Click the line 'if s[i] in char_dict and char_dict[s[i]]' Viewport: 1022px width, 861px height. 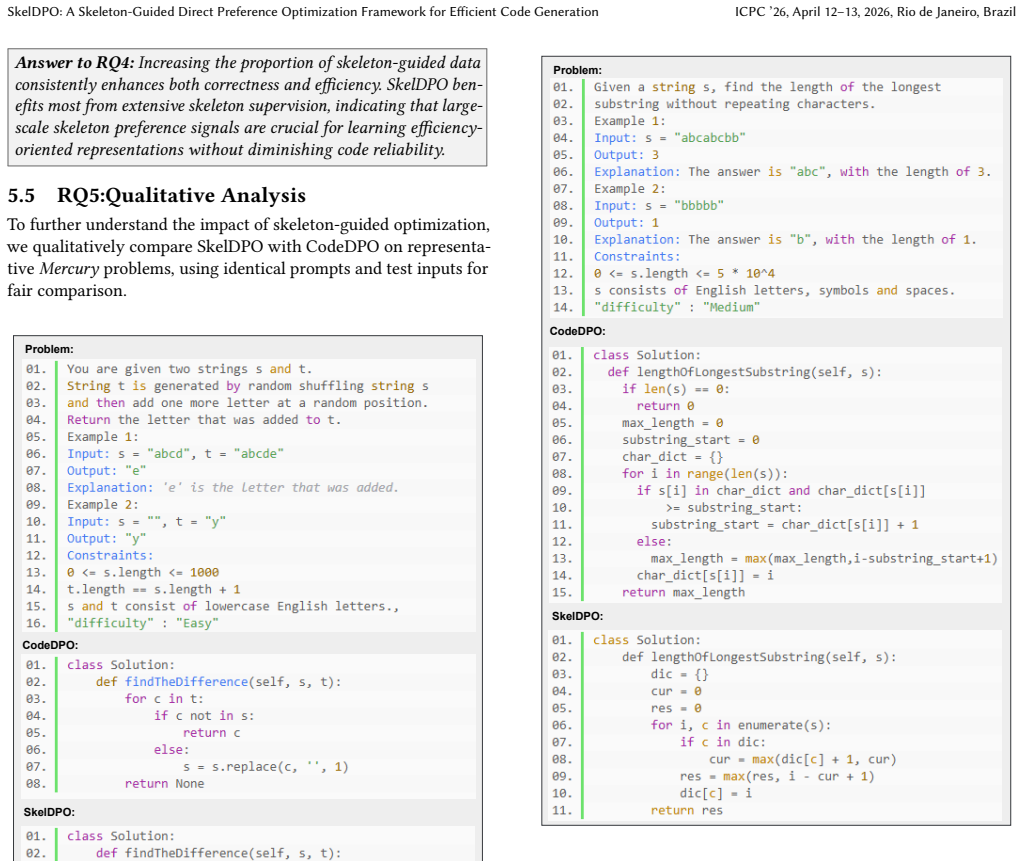tap(781, 490)
